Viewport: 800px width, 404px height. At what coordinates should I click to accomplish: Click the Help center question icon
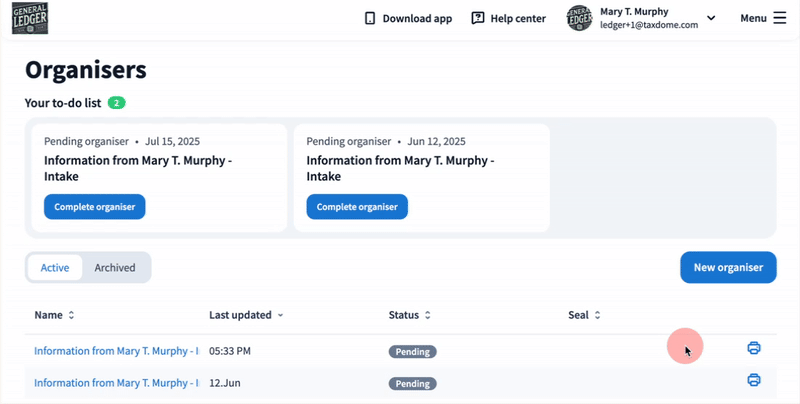pos(478,18)
